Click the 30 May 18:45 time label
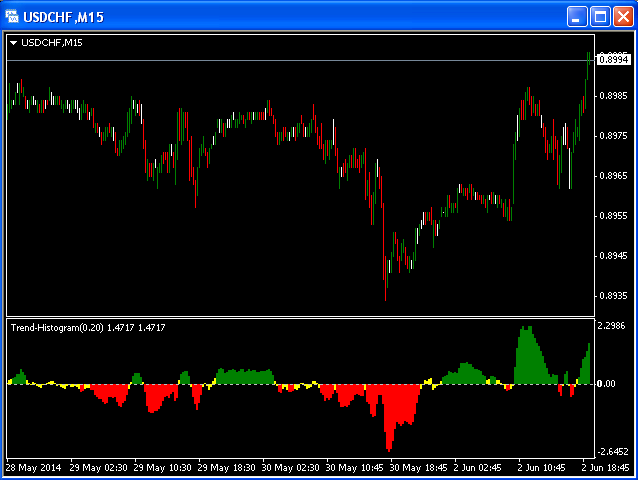The width and height of the screenshot is (640, 480). tap(418, 468)
